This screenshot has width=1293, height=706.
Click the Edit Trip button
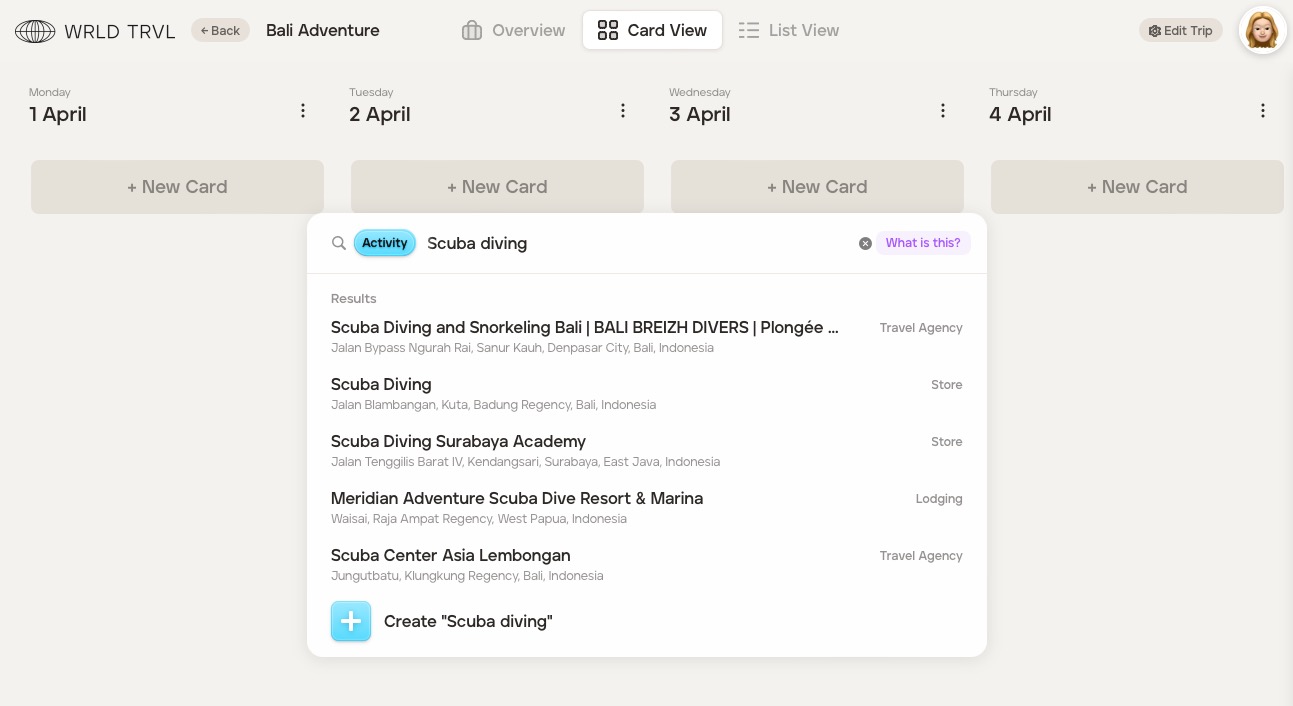(1180, 30)
